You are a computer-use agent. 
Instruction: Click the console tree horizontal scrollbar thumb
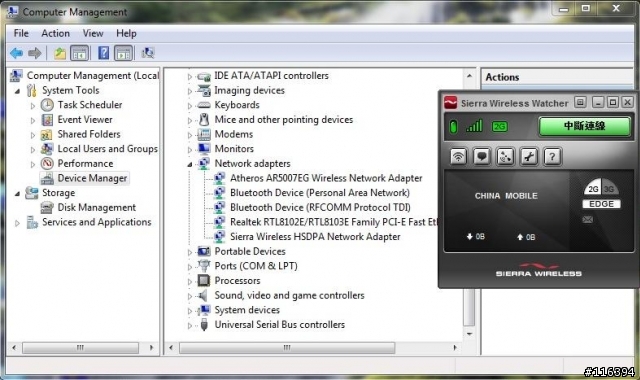coord(80,348)
